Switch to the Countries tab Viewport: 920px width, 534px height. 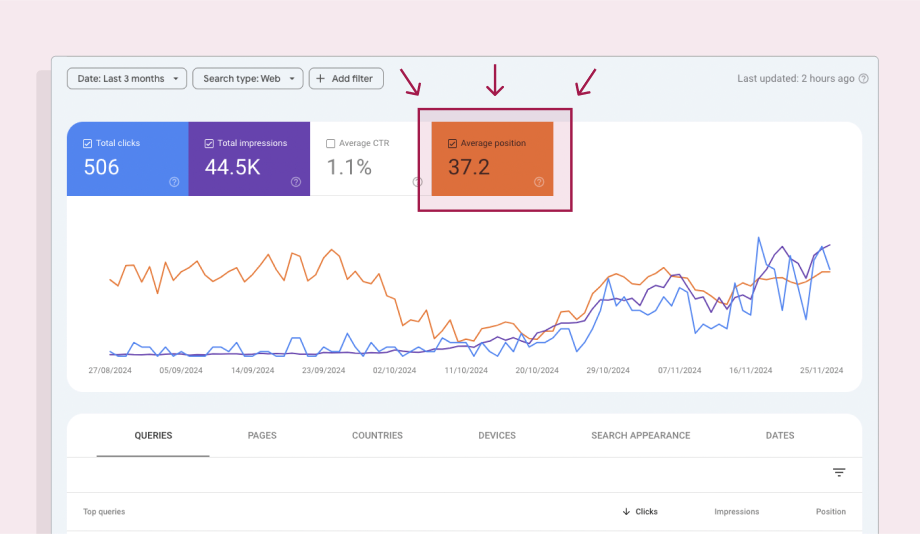tap(377, 435)
